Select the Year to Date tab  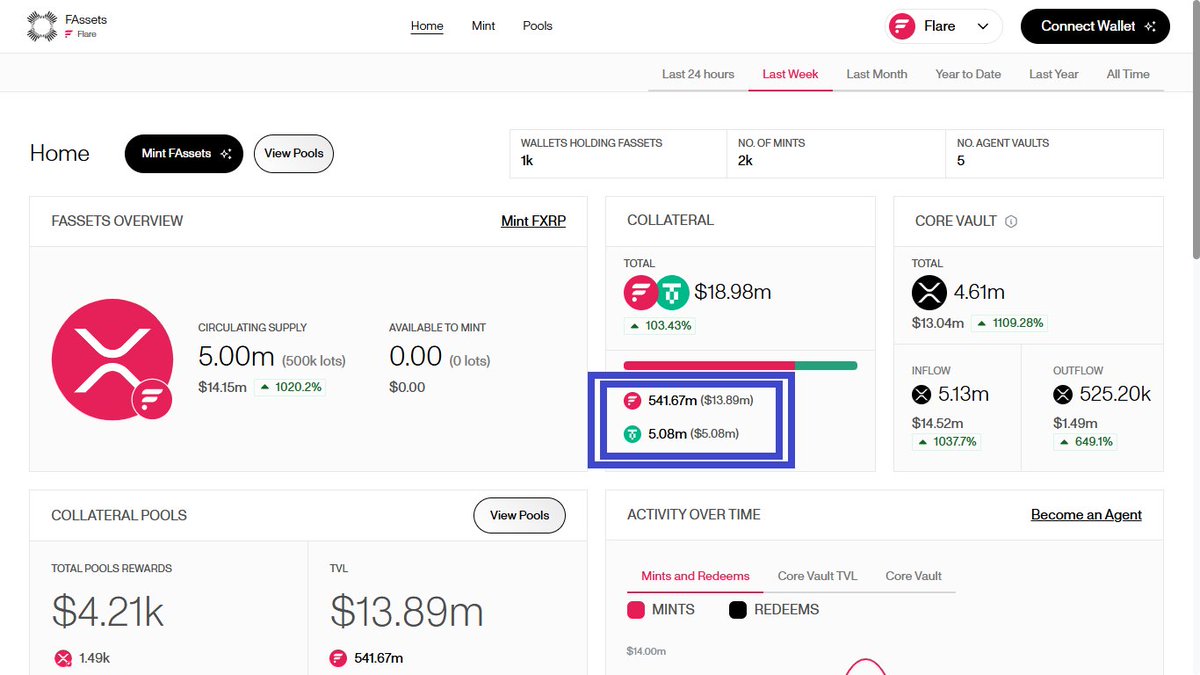[968, 74]
